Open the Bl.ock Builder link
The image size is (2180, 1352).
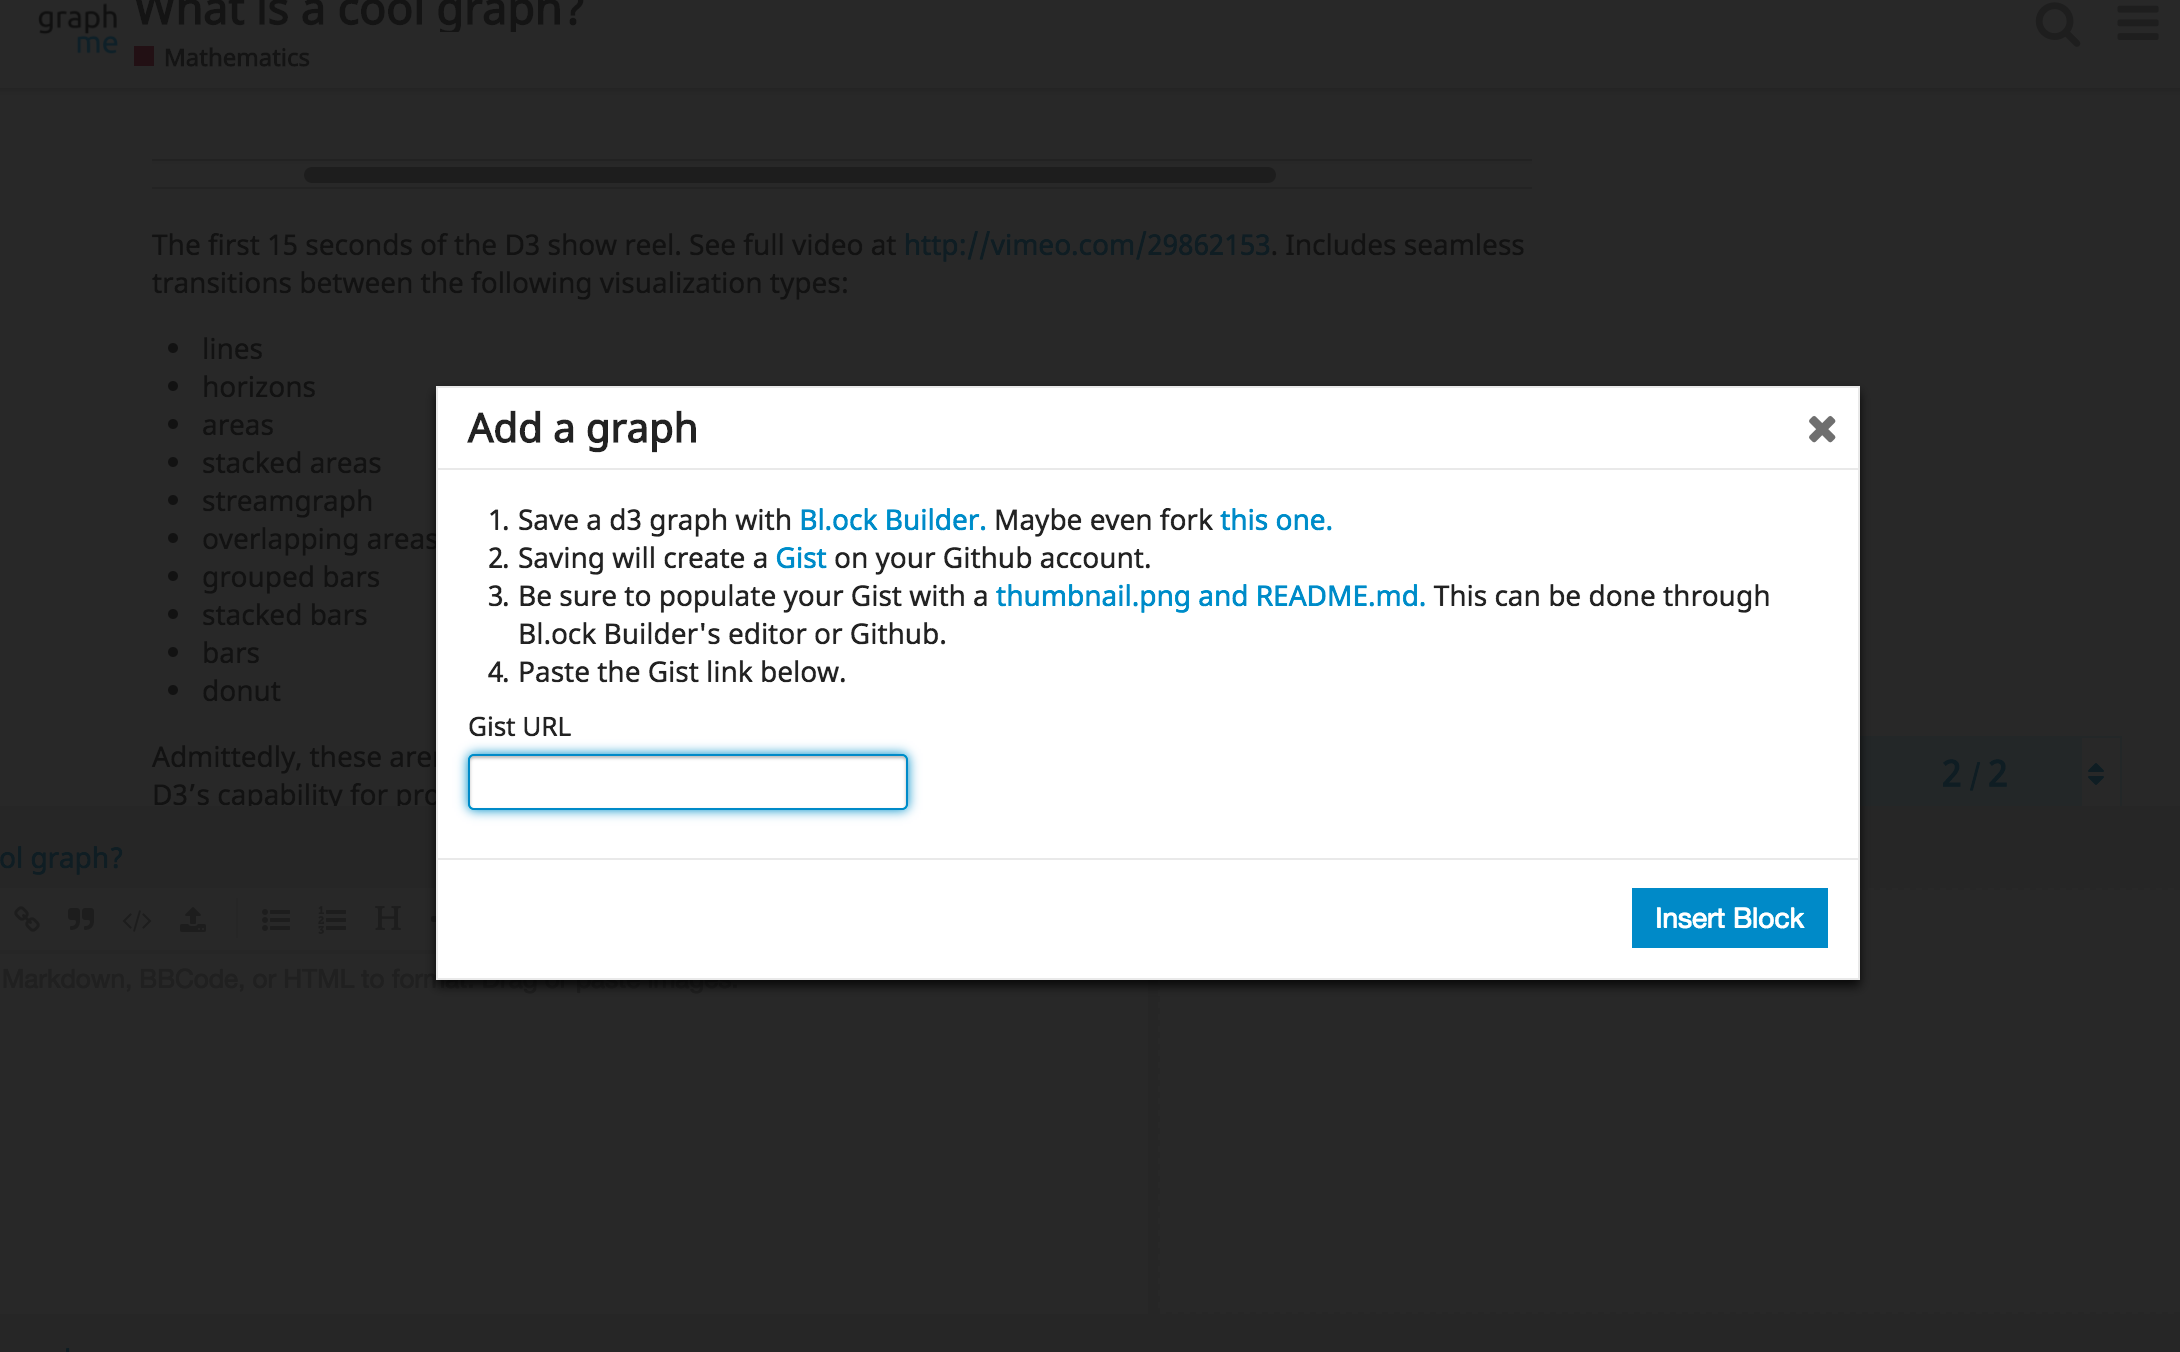892,520
